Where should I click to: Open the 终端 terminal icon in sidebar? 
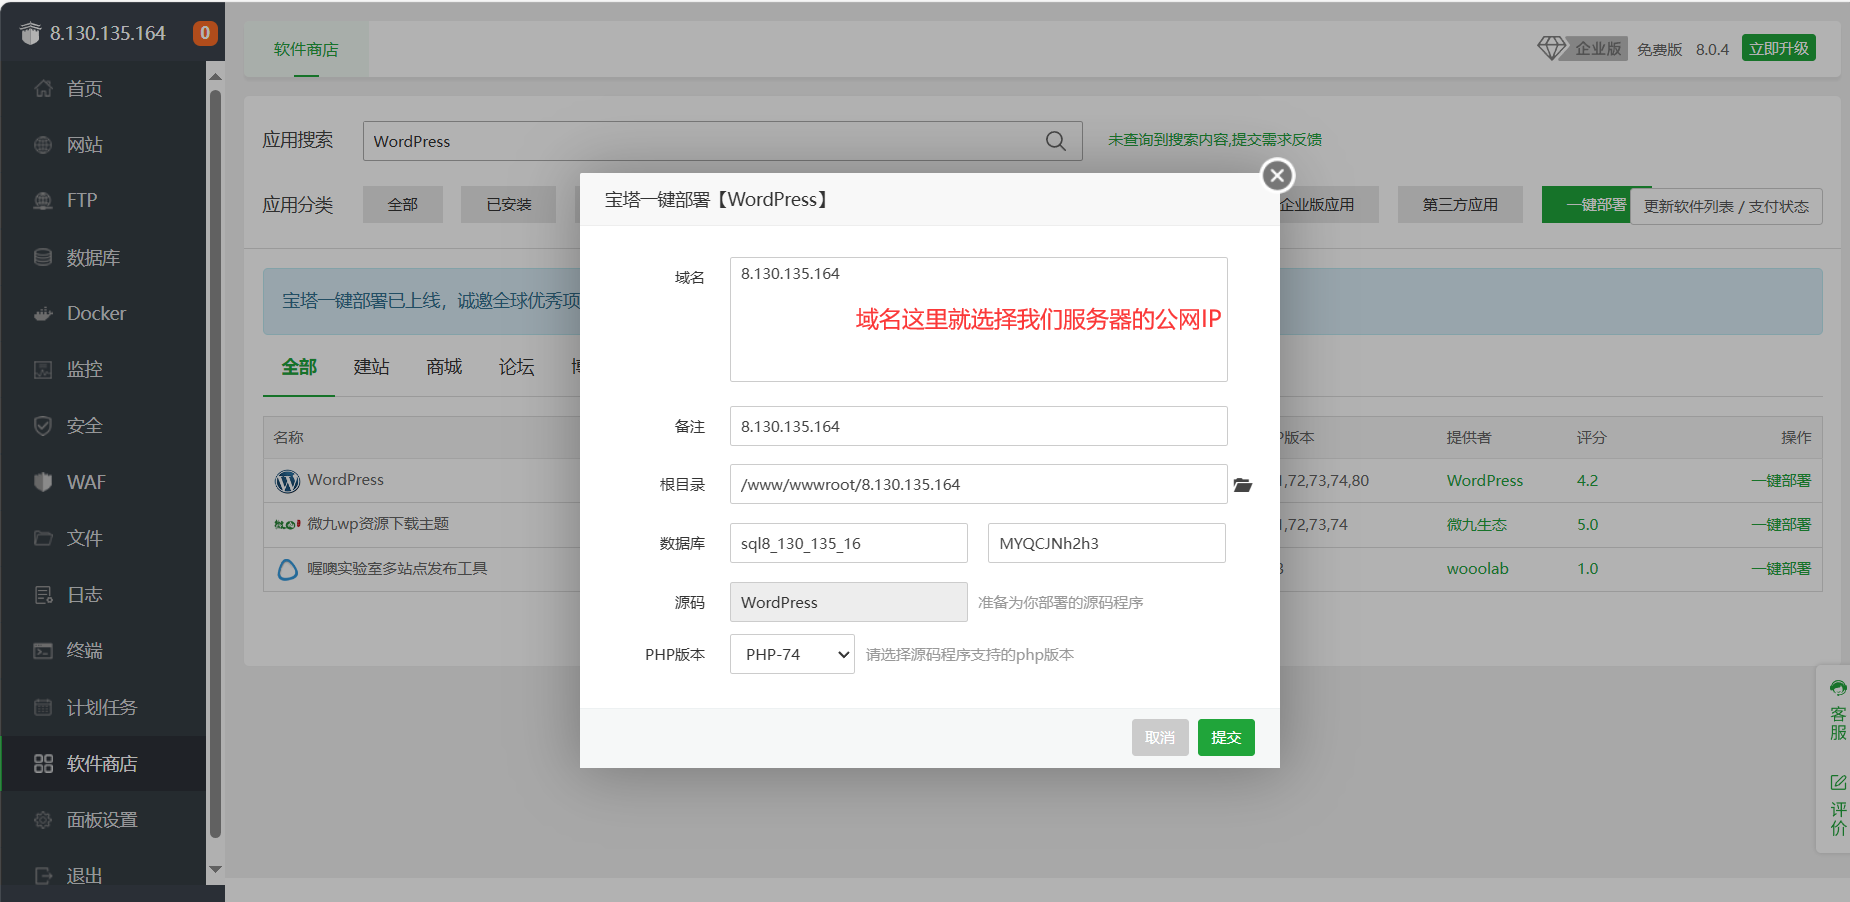click(x=43, y=651)
